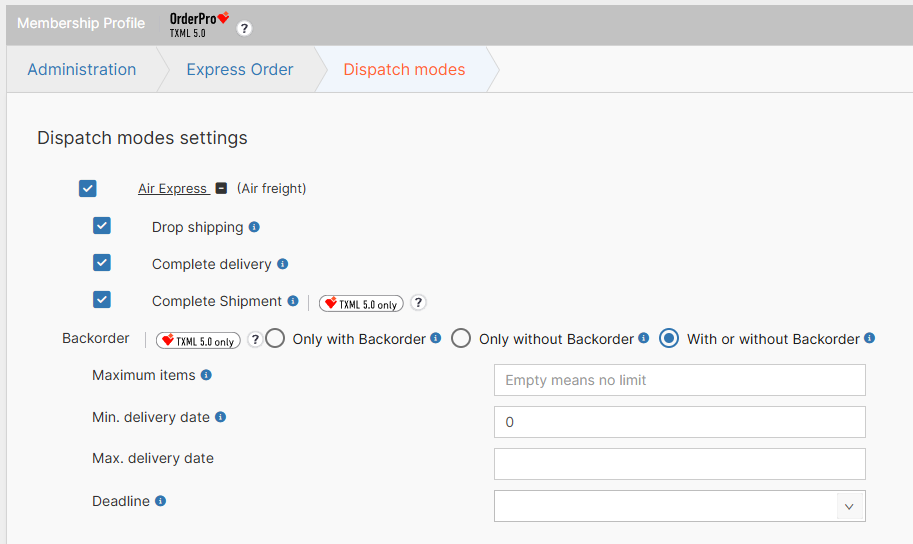Collapse the Air Express section
The height and width of the screenshot is (544, 913).
(221, 188)
